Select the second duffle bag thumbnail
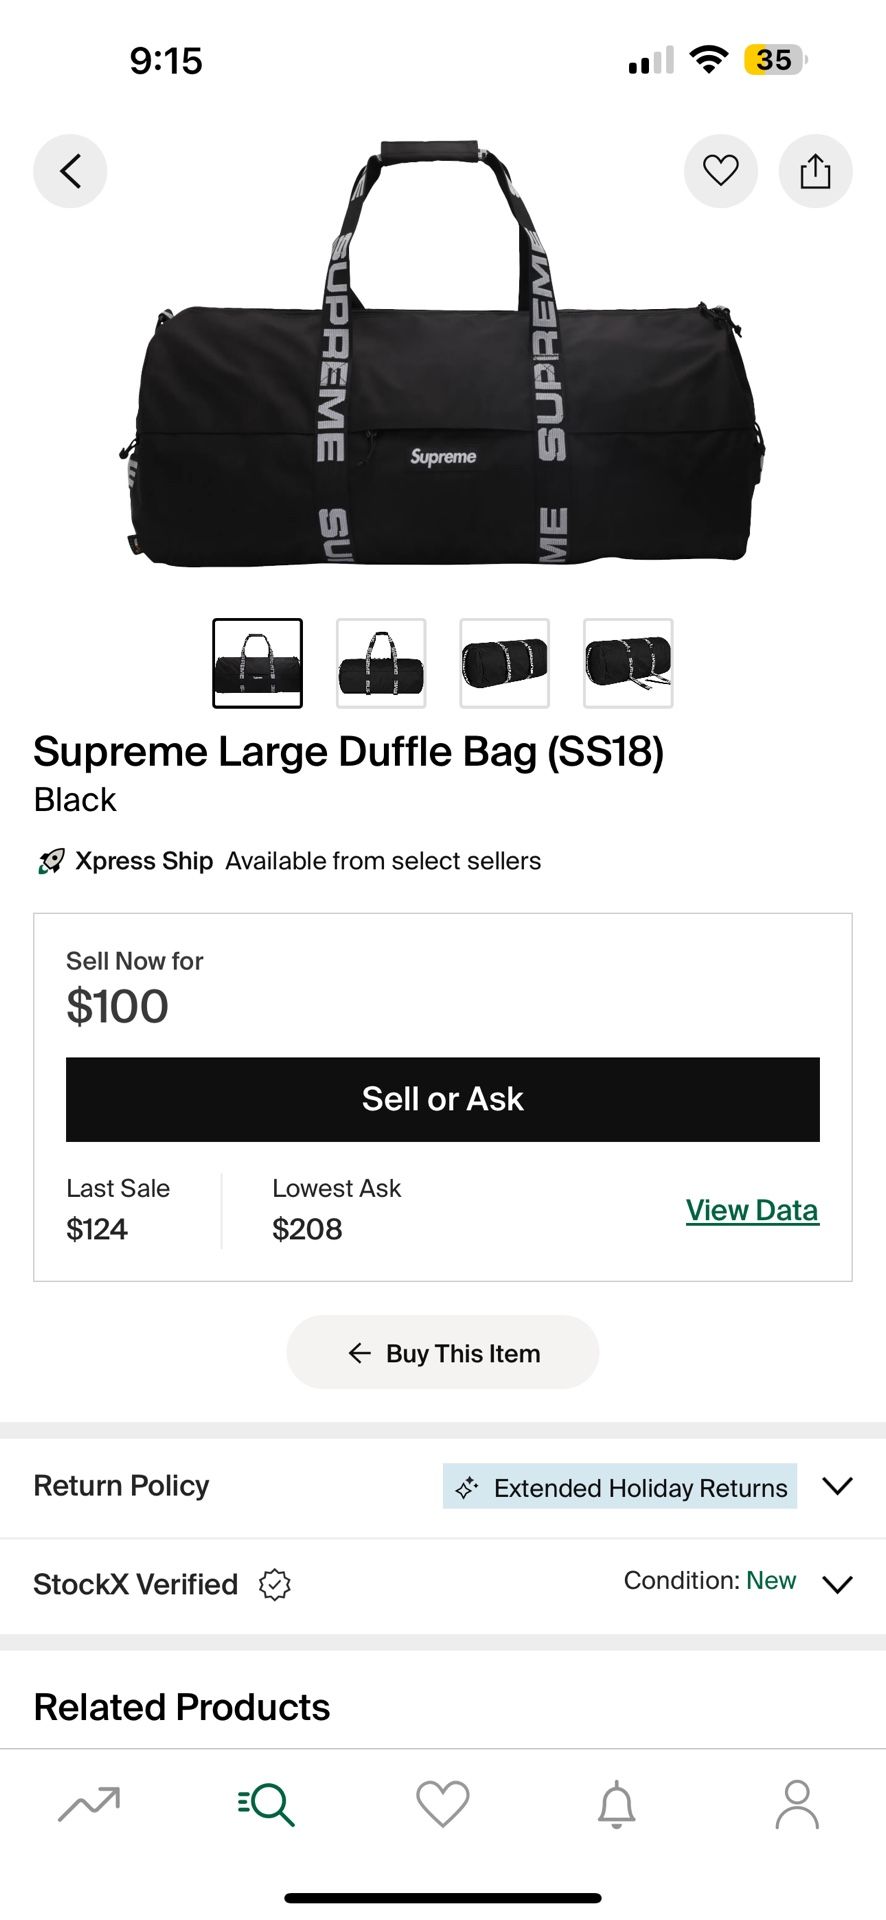The image size is (886, 1920). (x=381, y=663)
